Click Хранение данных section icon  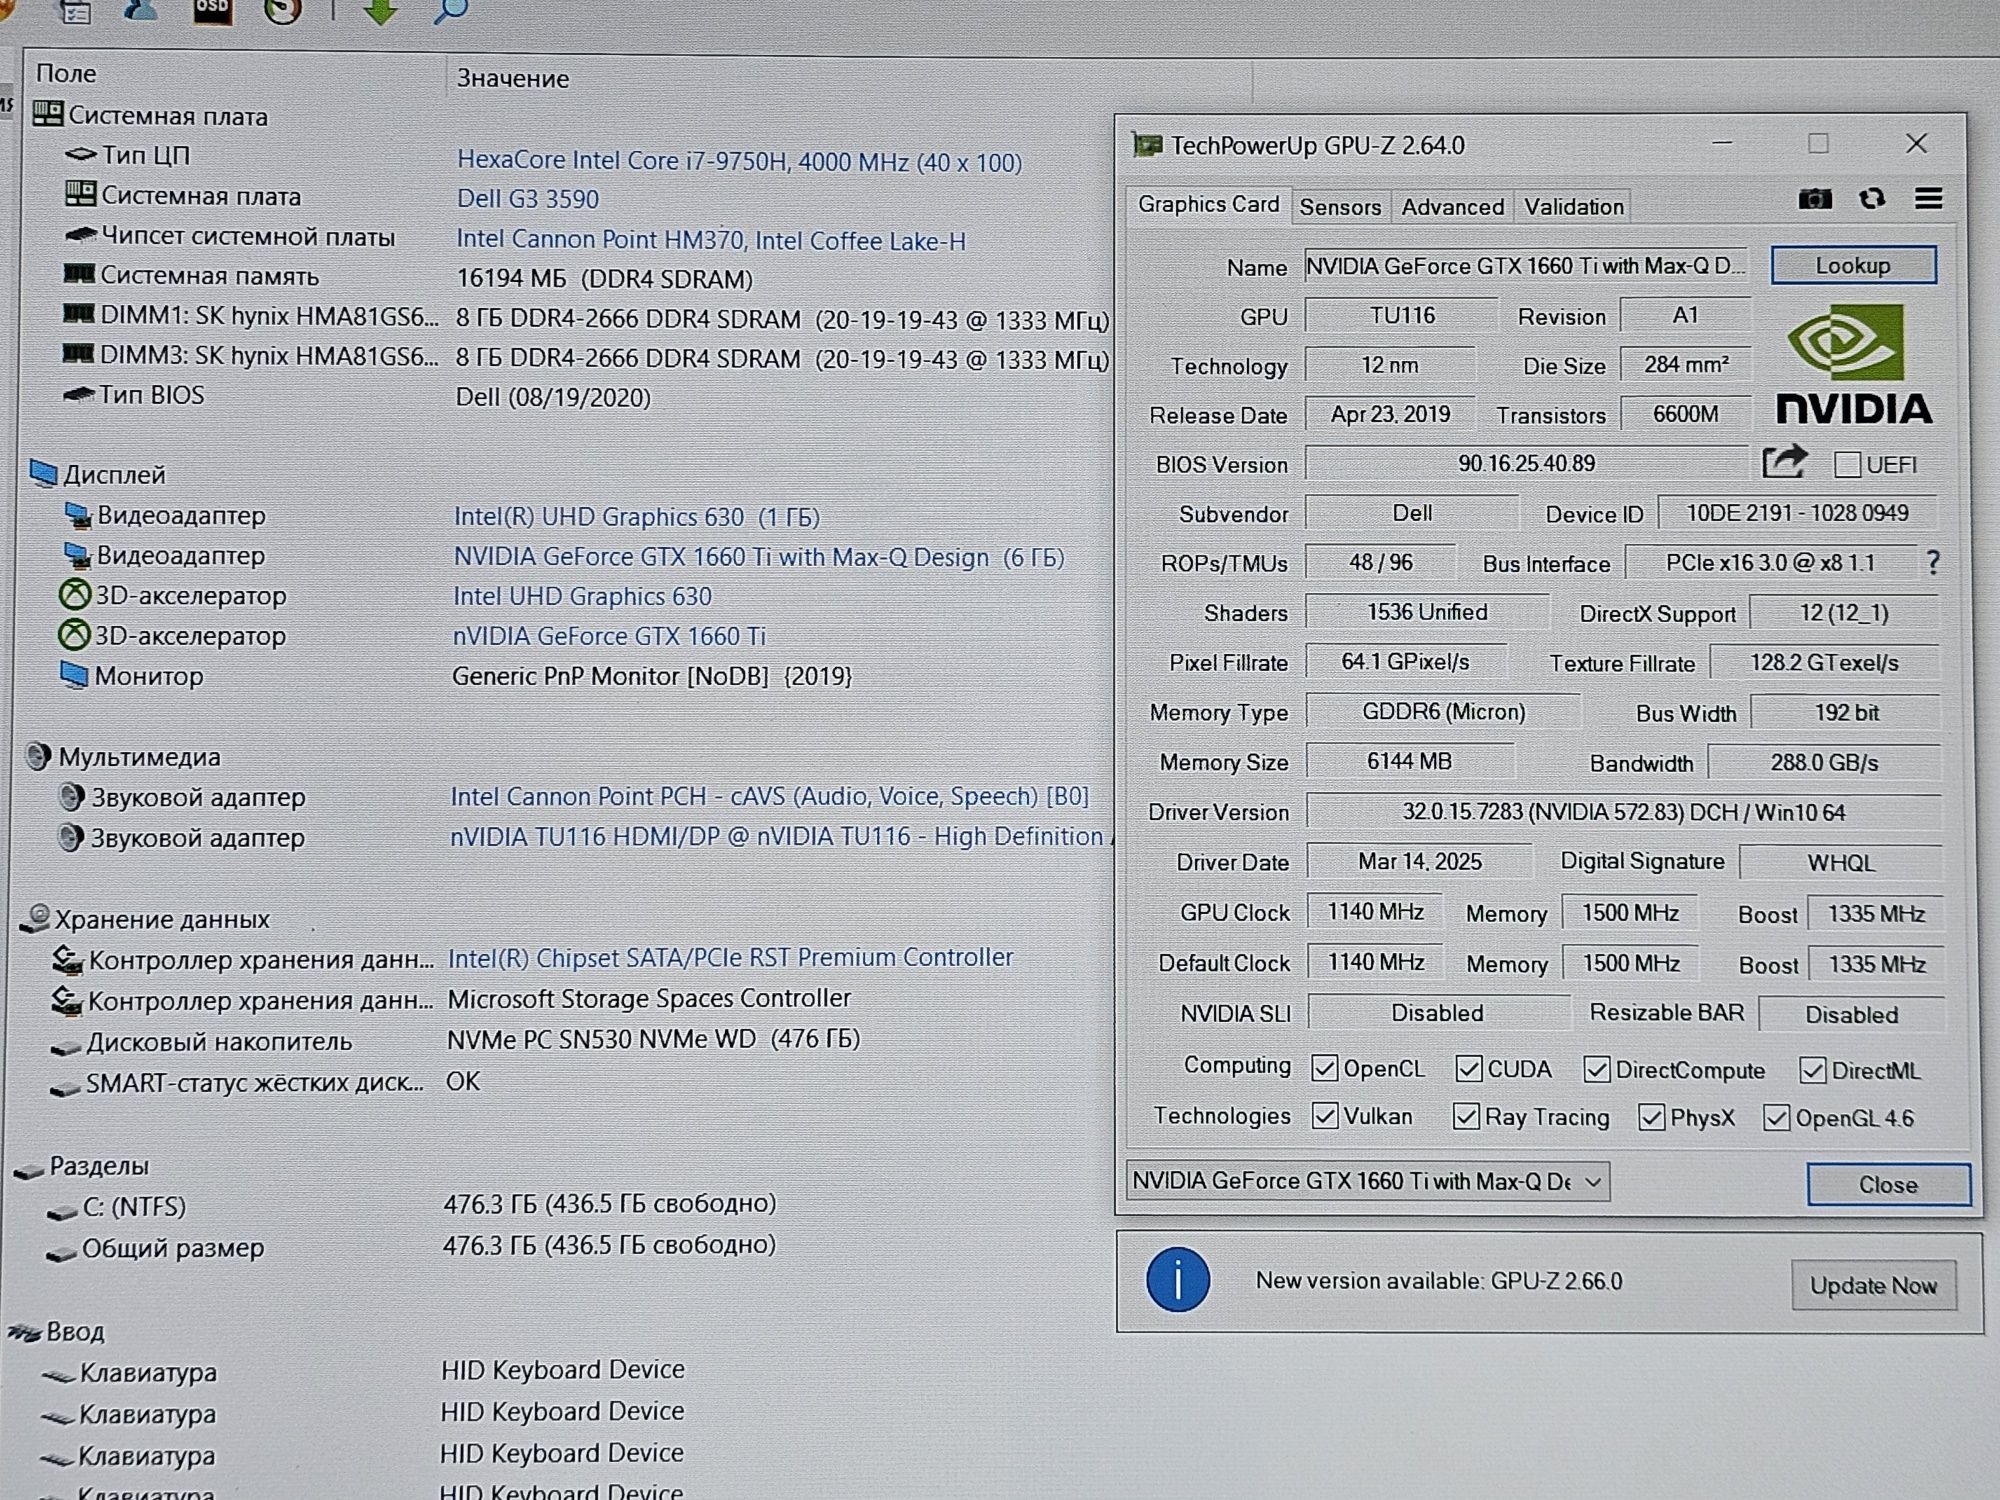35,918
